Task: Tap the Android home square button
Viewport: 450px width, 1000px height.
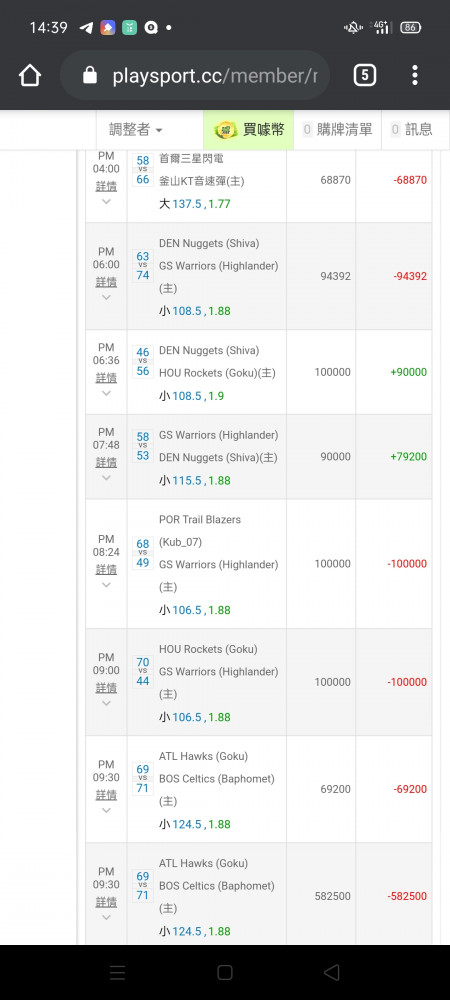Action: [225, 972]
